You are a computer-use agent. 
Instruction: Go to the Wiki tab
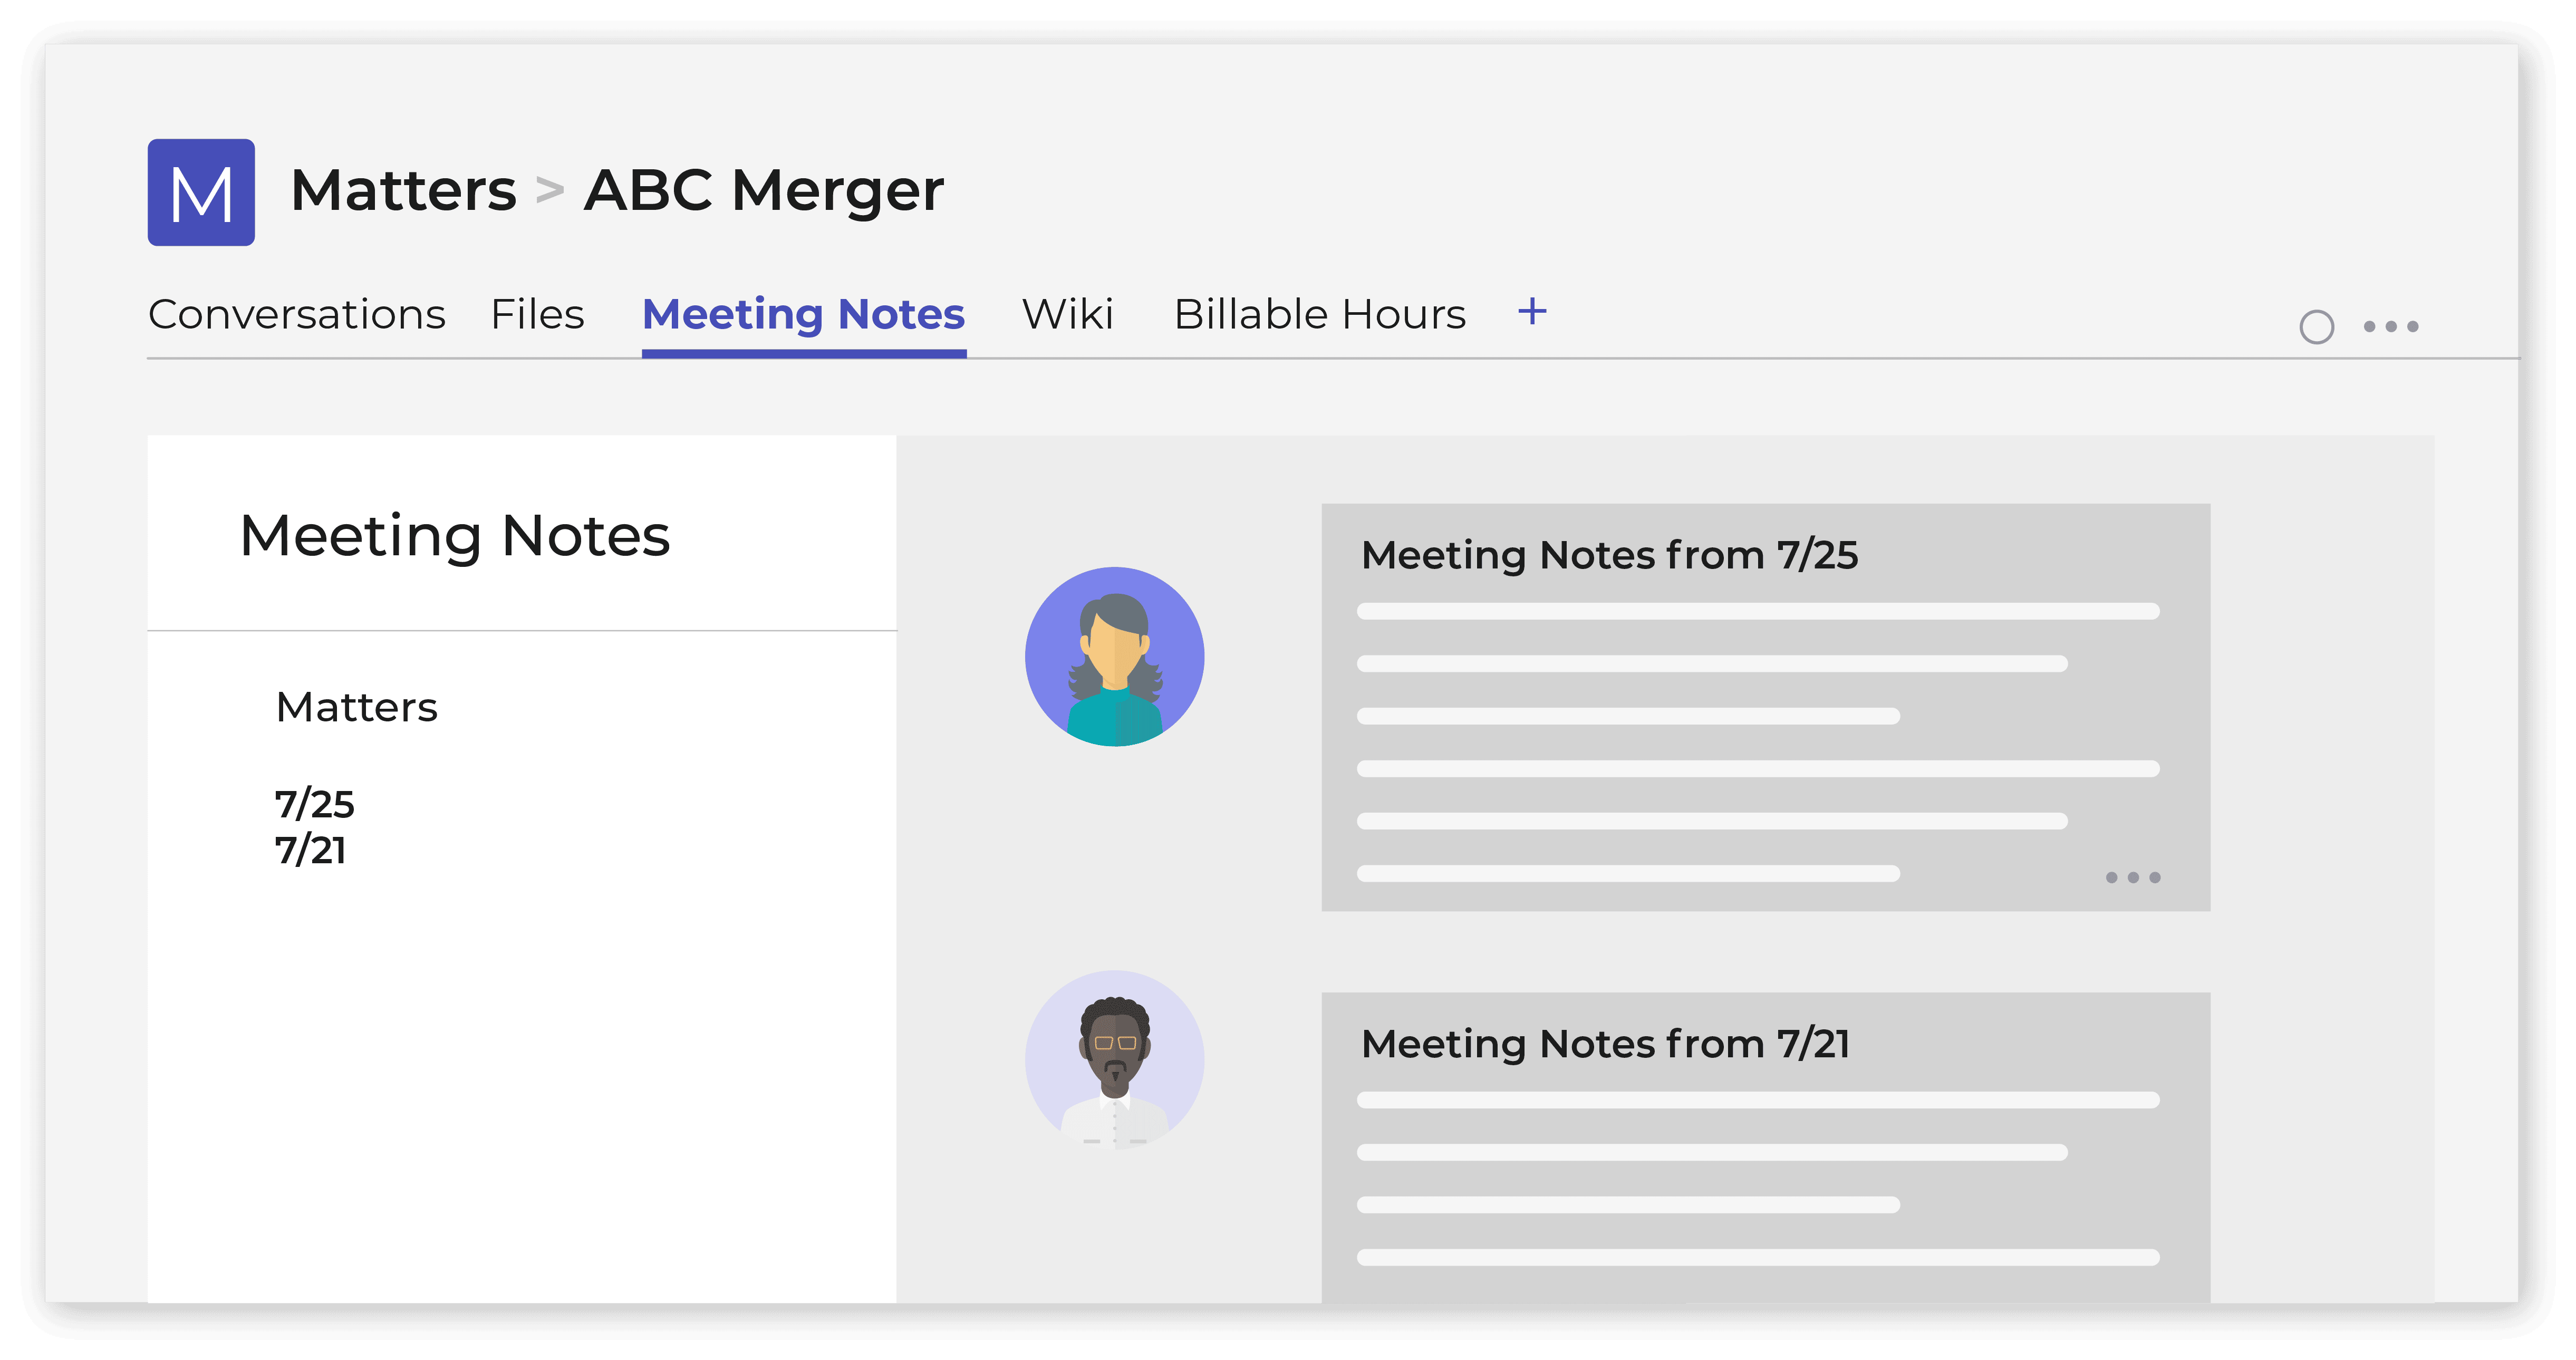pyautogui.click(x=1068, y=314)
